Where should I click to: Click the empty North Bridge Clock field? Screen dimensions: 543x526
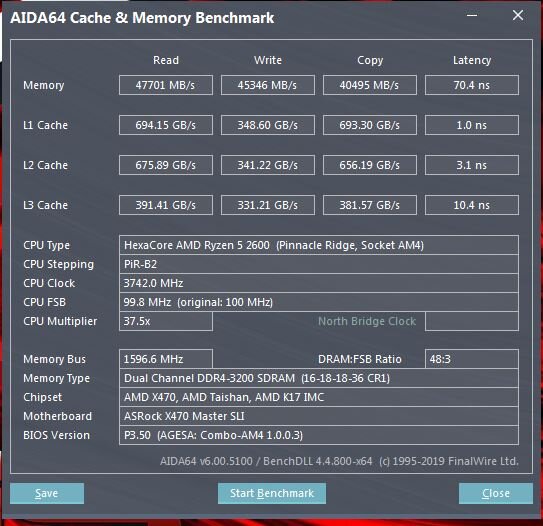[472, 321]
